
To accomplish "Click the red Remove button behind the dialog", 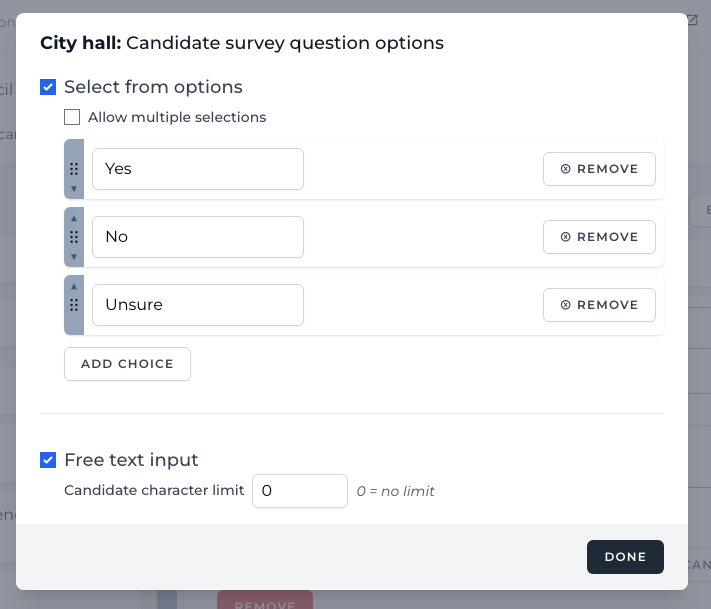I will coord(265,601).
